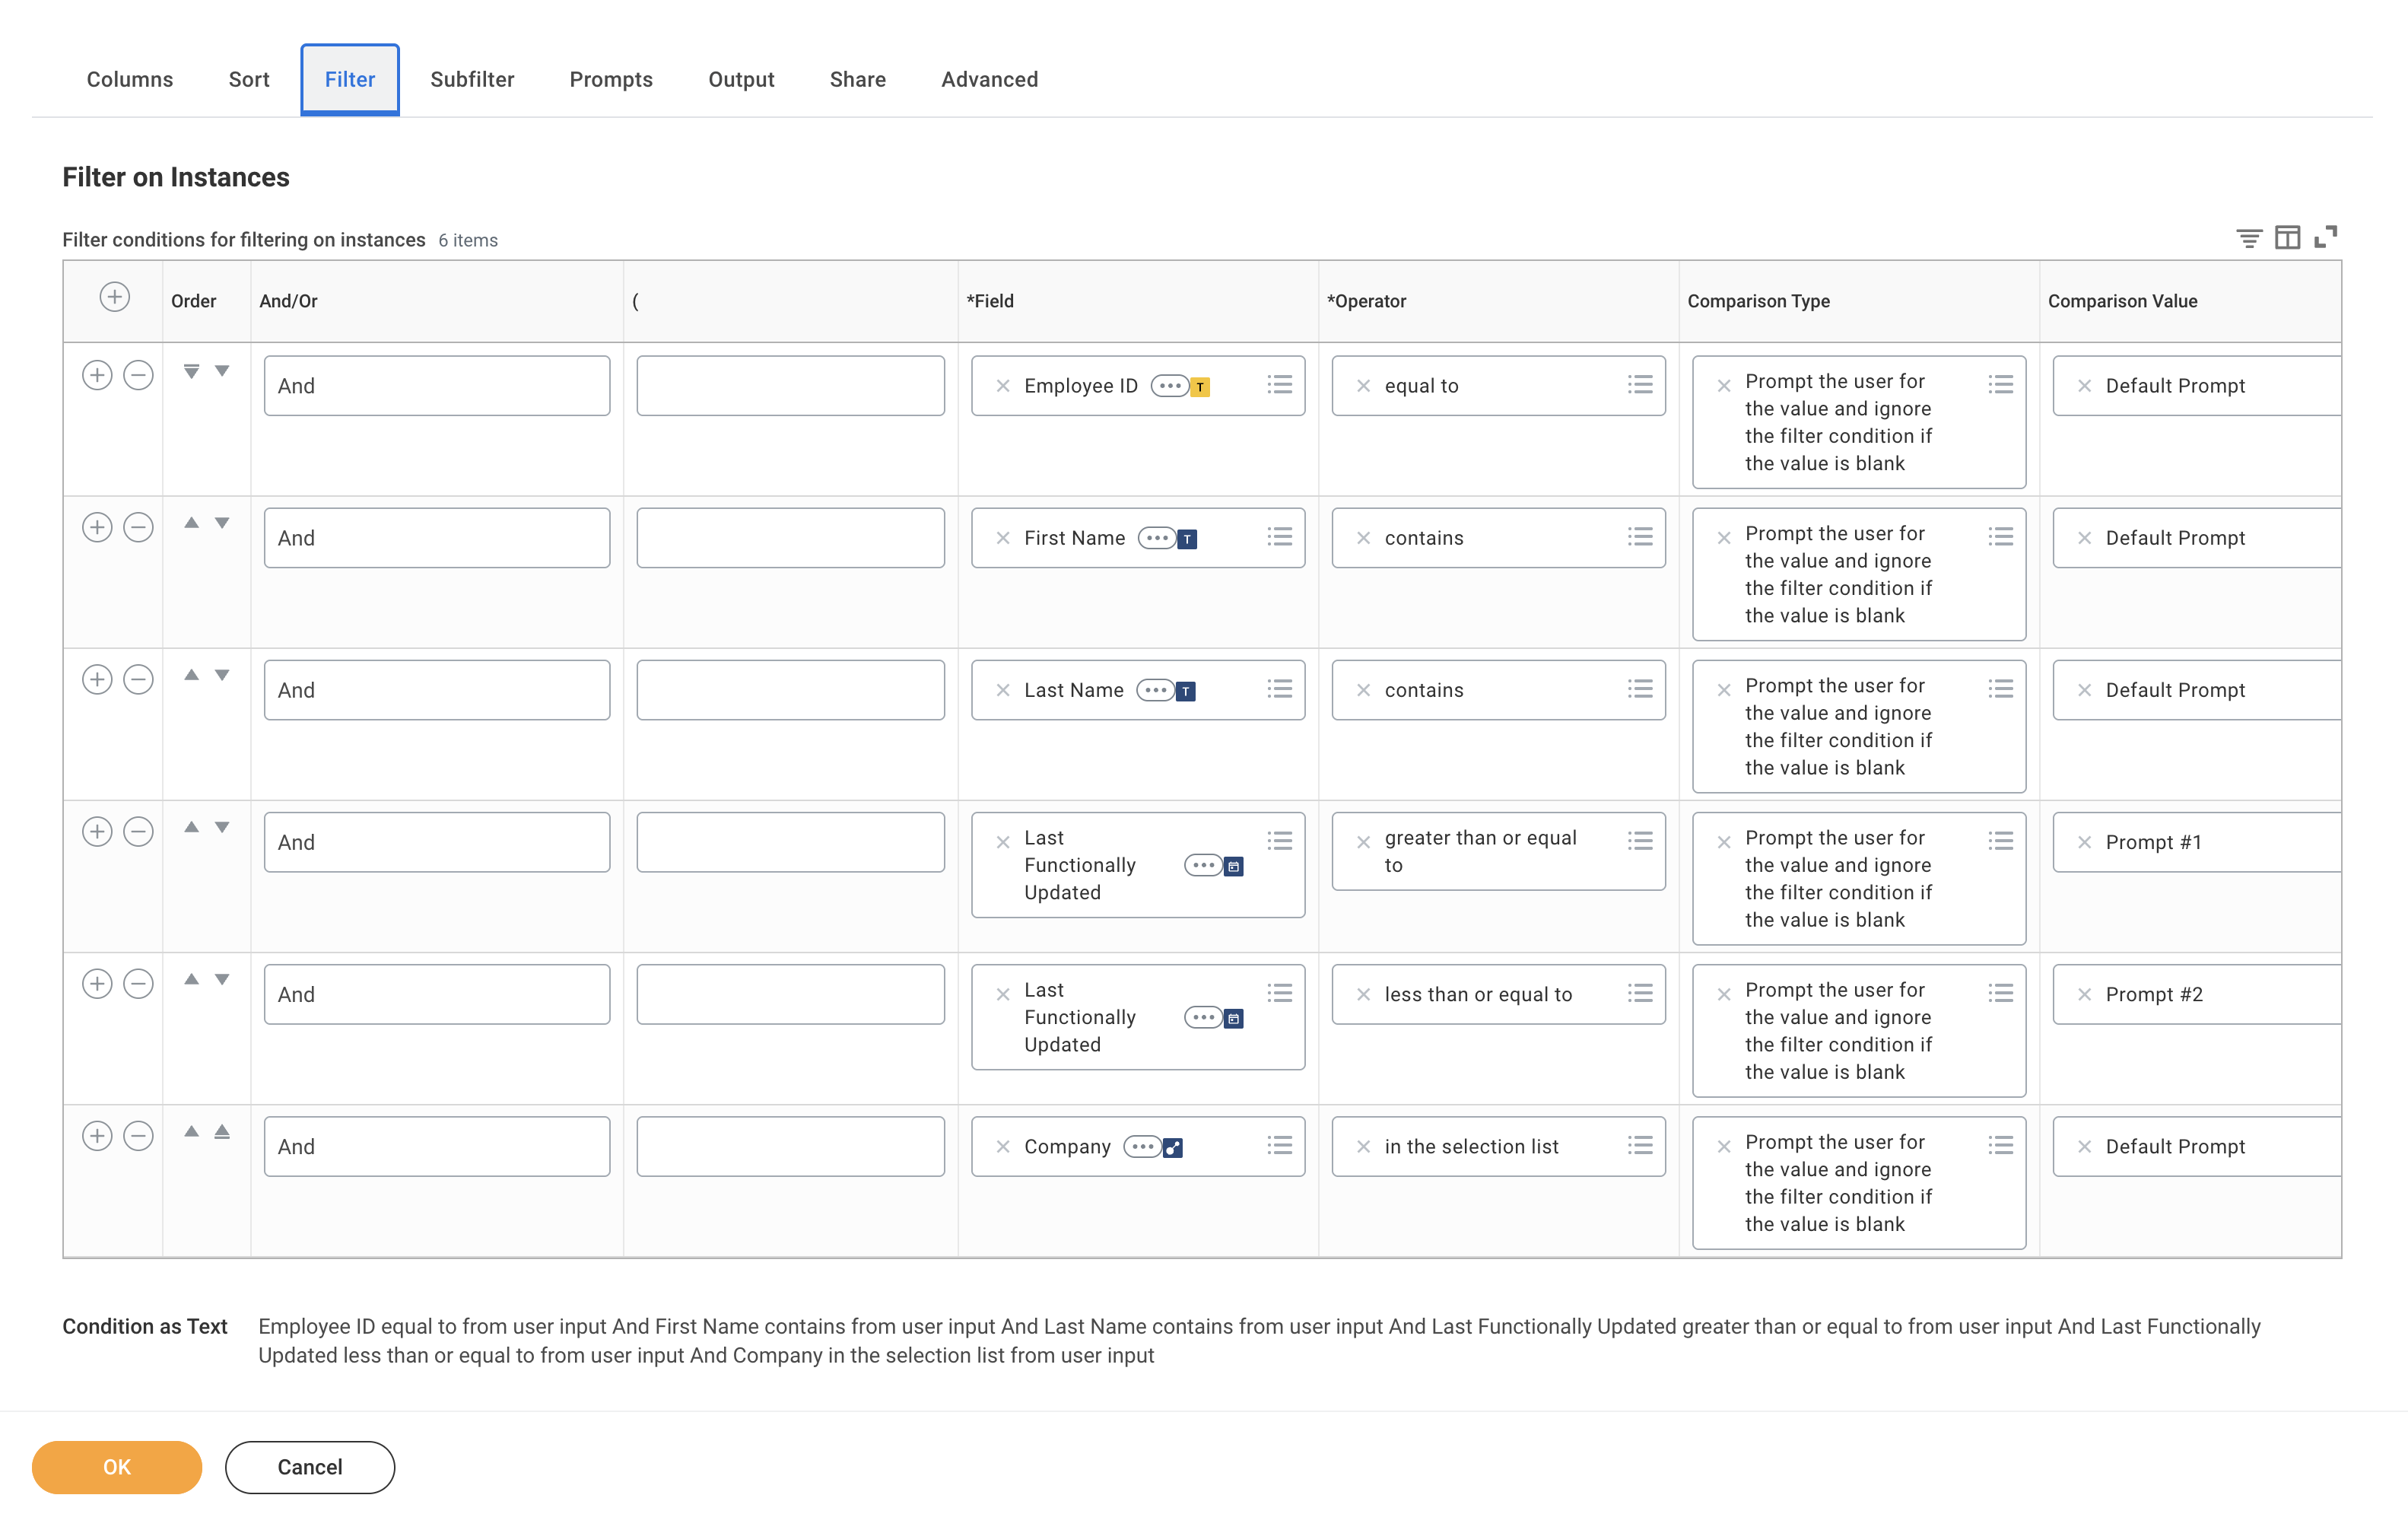Add a row after the Company condition
The image size is (2408, 1514).
[x=97, y=1136]
